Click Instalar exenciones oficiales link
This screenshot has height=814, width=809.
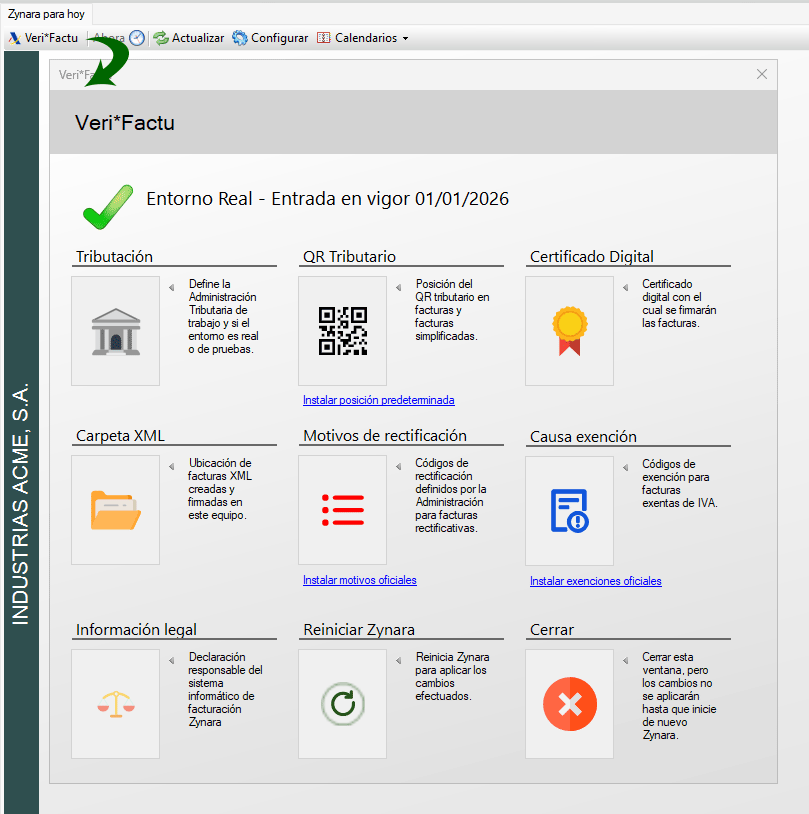(x=595, y=581)
